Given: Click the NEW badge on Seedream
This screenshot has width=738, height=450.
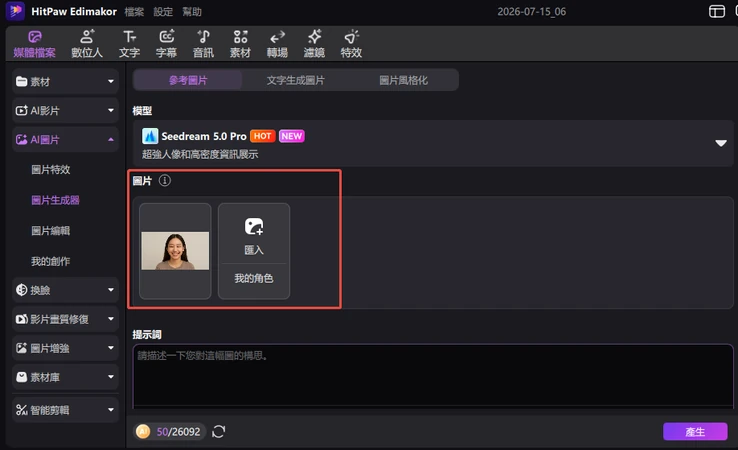Looking at the screenshot, I should tap(292, 136).
